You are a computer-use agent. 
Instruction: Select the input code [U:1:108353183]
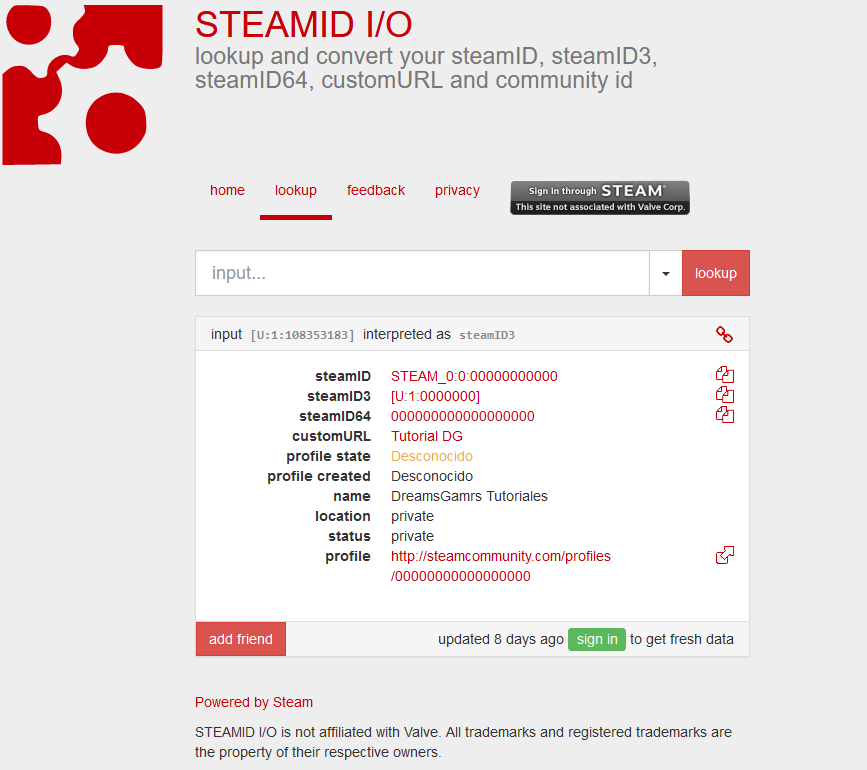point(302,335)
